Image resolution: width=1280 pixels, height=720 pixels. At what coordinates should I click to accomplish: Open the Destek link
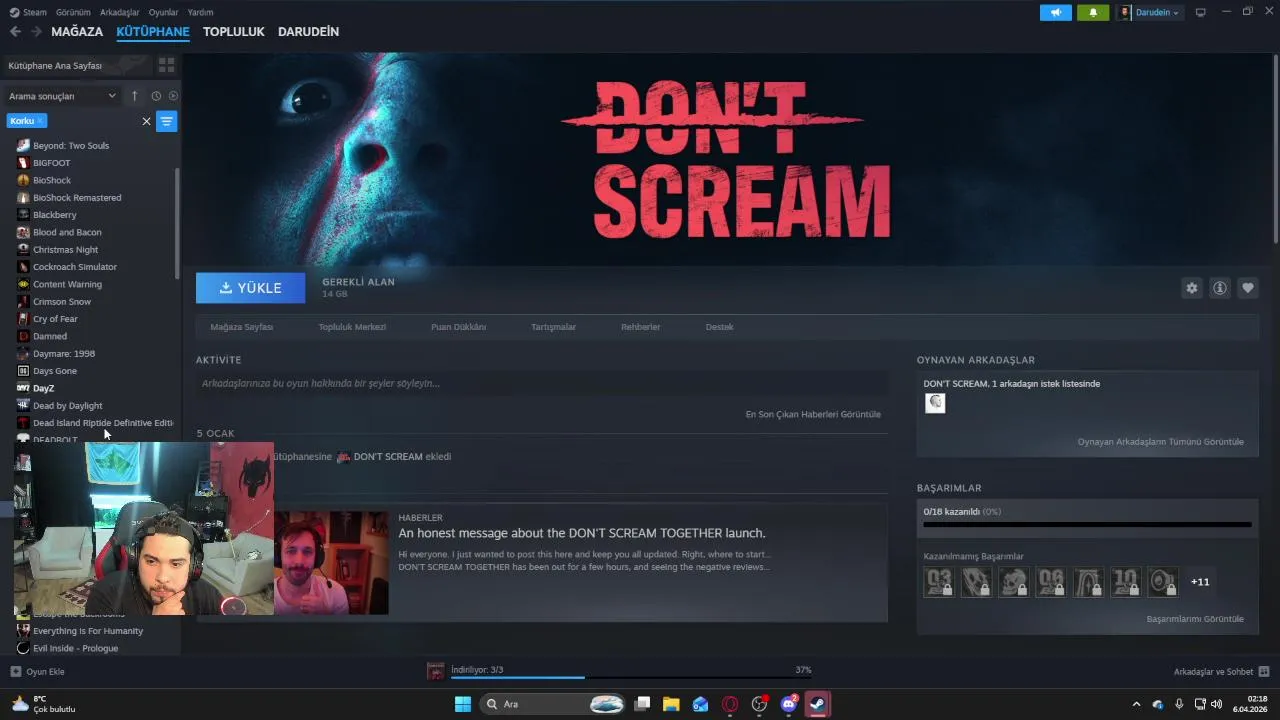tap(720, 327)
